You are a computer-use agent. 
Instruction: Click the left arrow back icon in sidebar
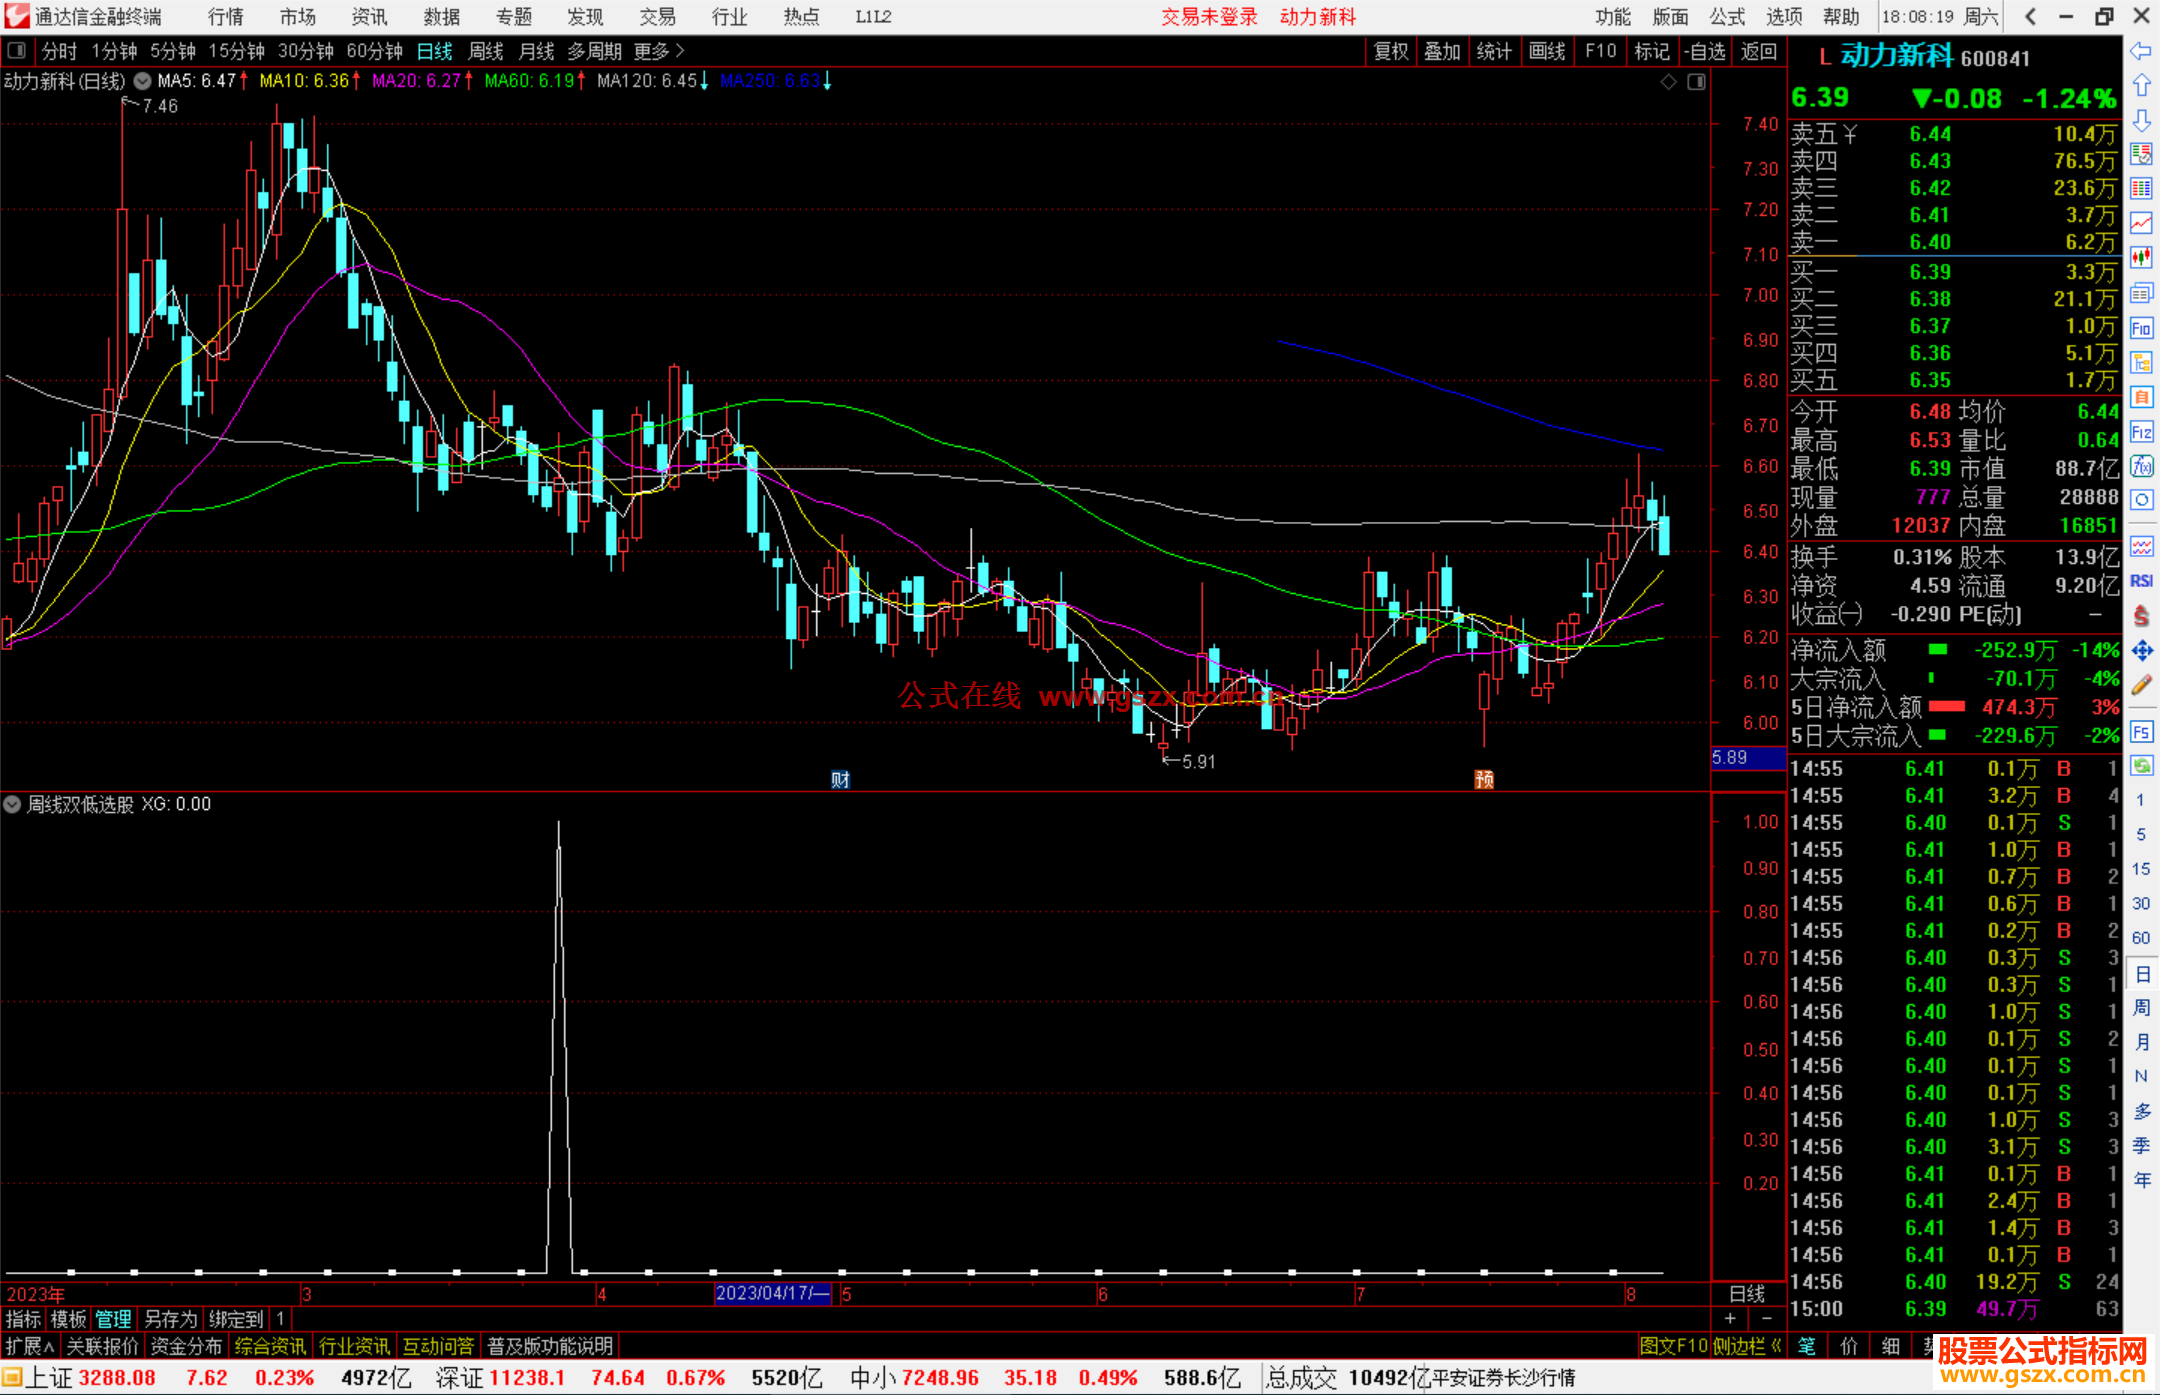2141,50
